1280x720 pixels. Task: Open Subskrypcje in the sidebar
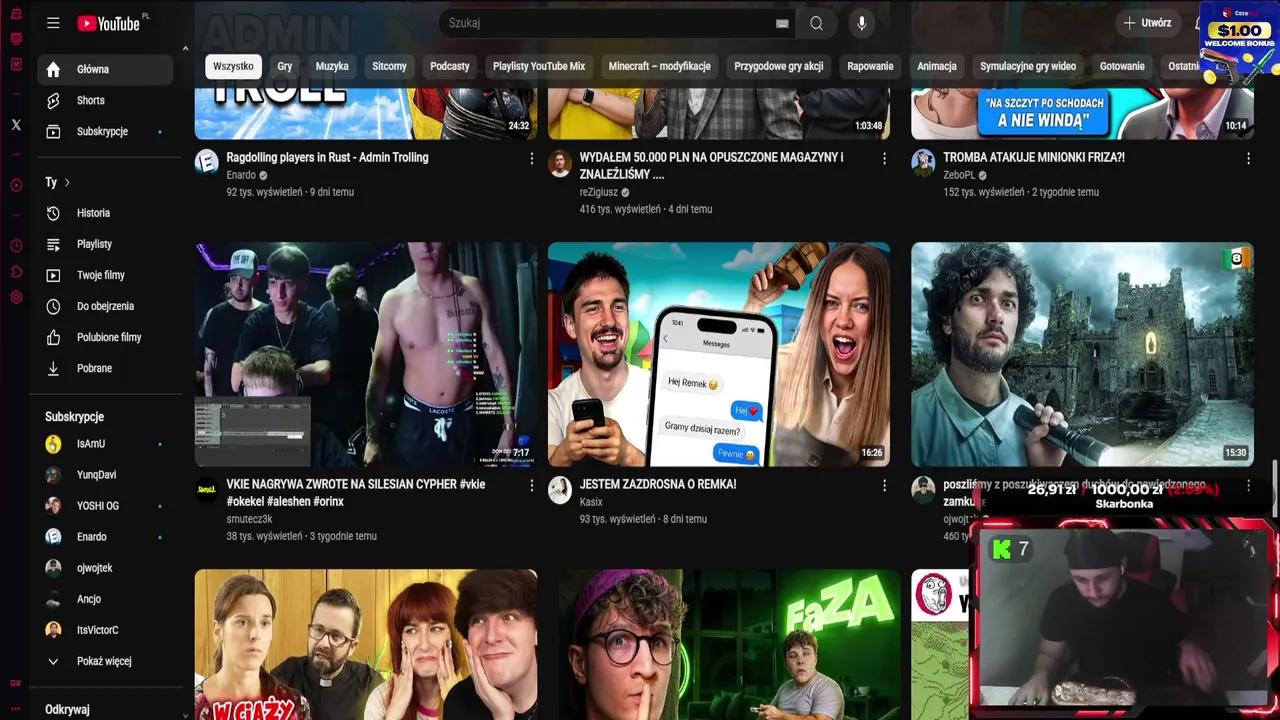click(x=105, y=131)
